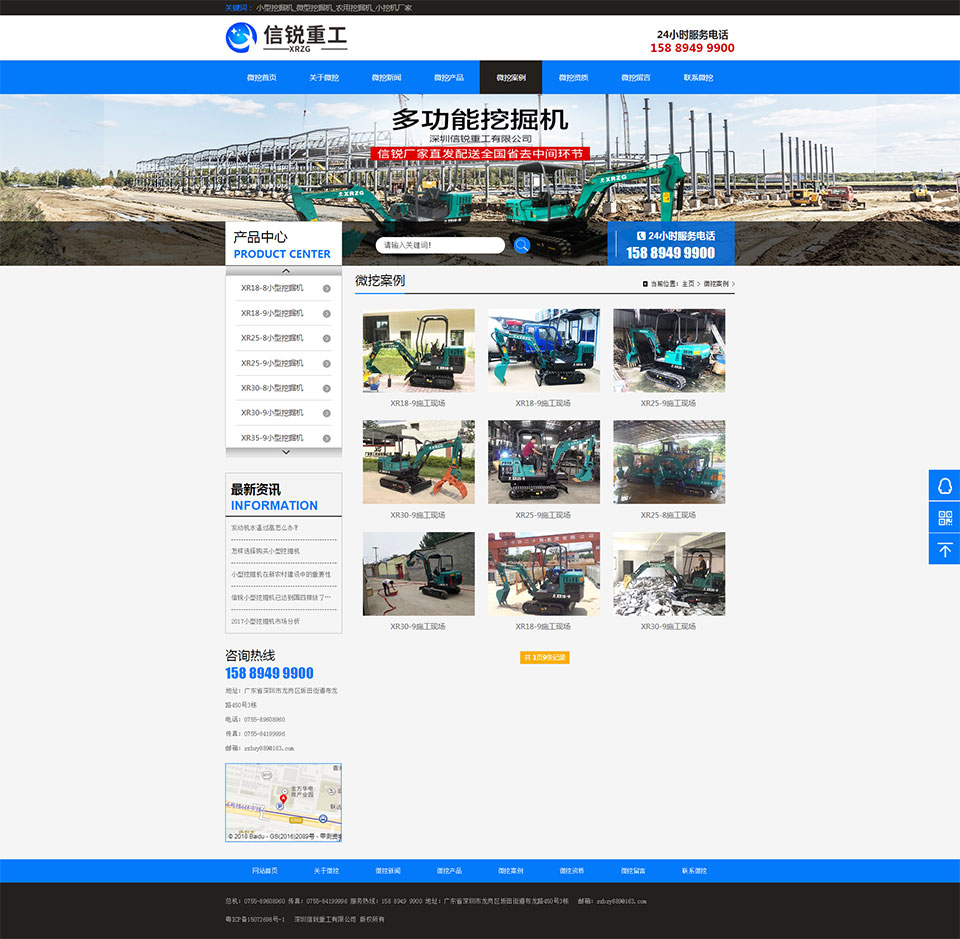Click the 信锐重工 XRZG logo
The width and height of the screenshot is (960, 939).
click(x=286, y=38)
